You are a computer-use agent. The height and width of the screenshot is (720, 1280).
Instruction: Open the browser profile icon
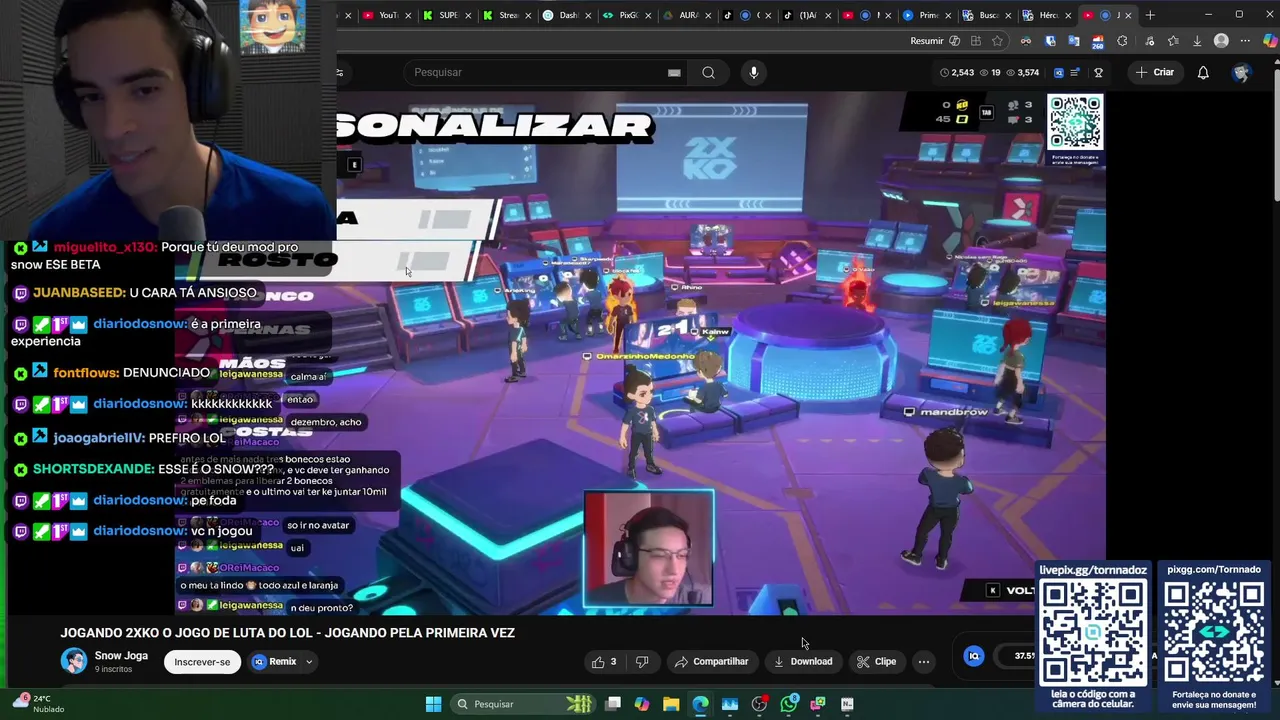click(x=1221, y=41)
